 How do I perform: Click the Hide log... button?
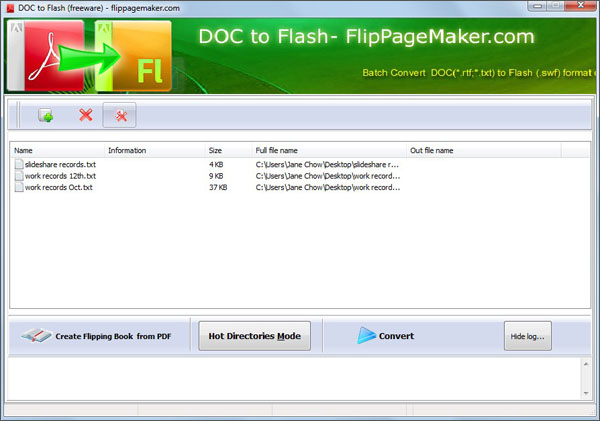[528, 336]
